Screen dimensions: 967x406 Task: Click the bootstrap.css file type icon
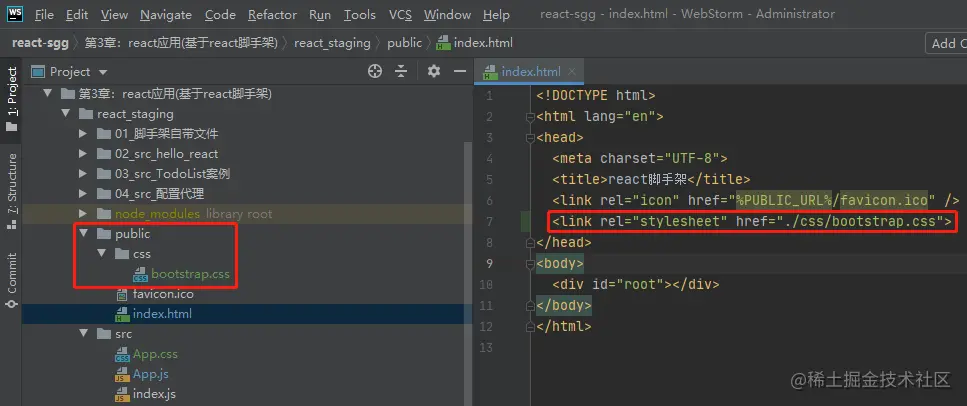point(140,274)
